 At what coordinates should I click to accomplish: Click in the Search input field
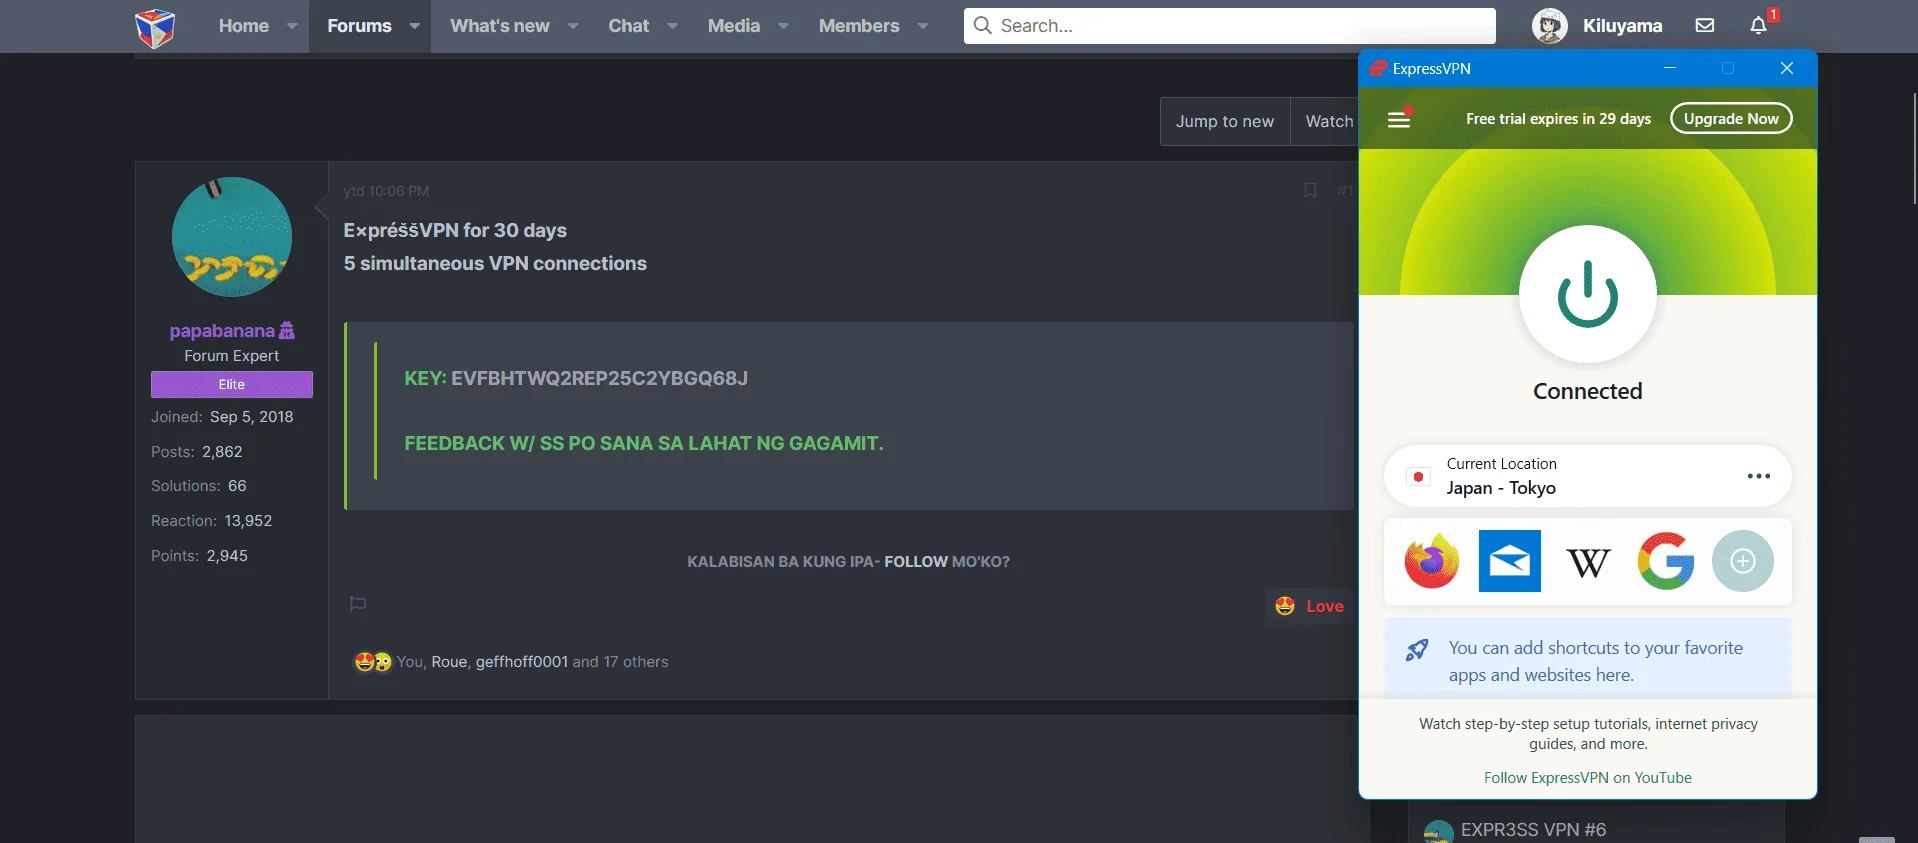1230,25
